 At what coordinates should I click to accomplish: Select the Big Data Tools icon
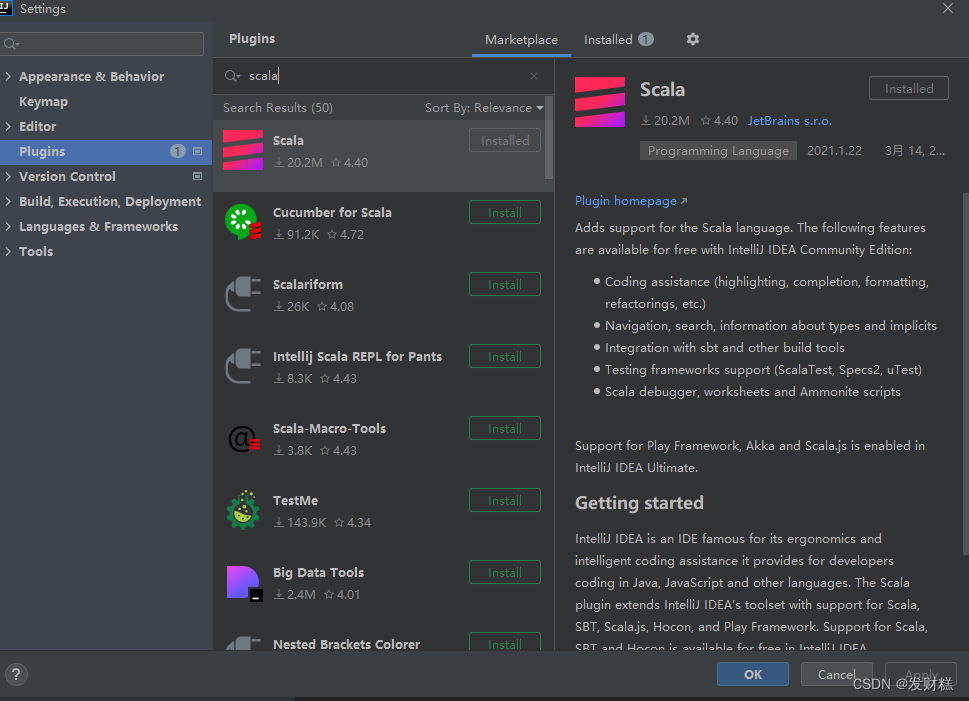pyautogui.click(x=244, y=583)
